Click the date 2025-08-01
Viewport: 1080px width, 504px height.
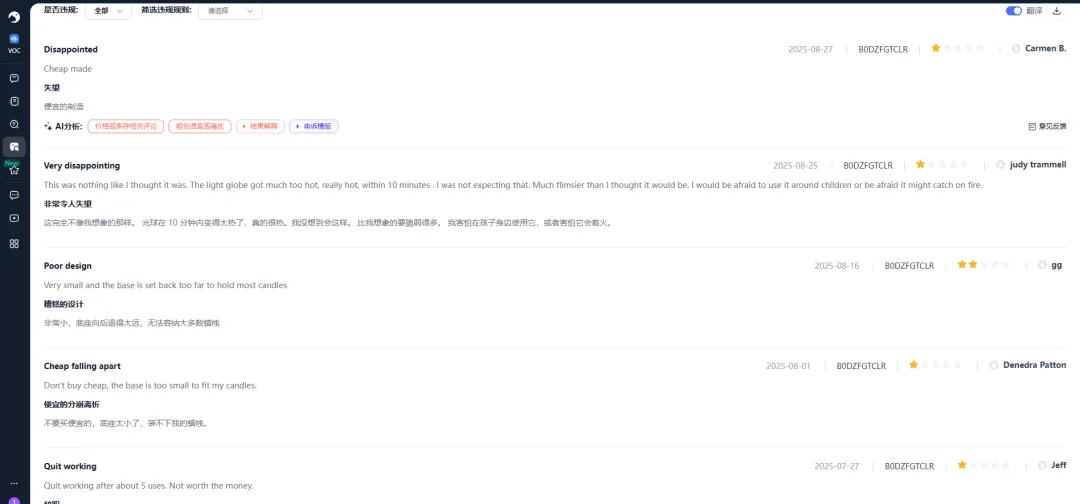click(789, 366)
